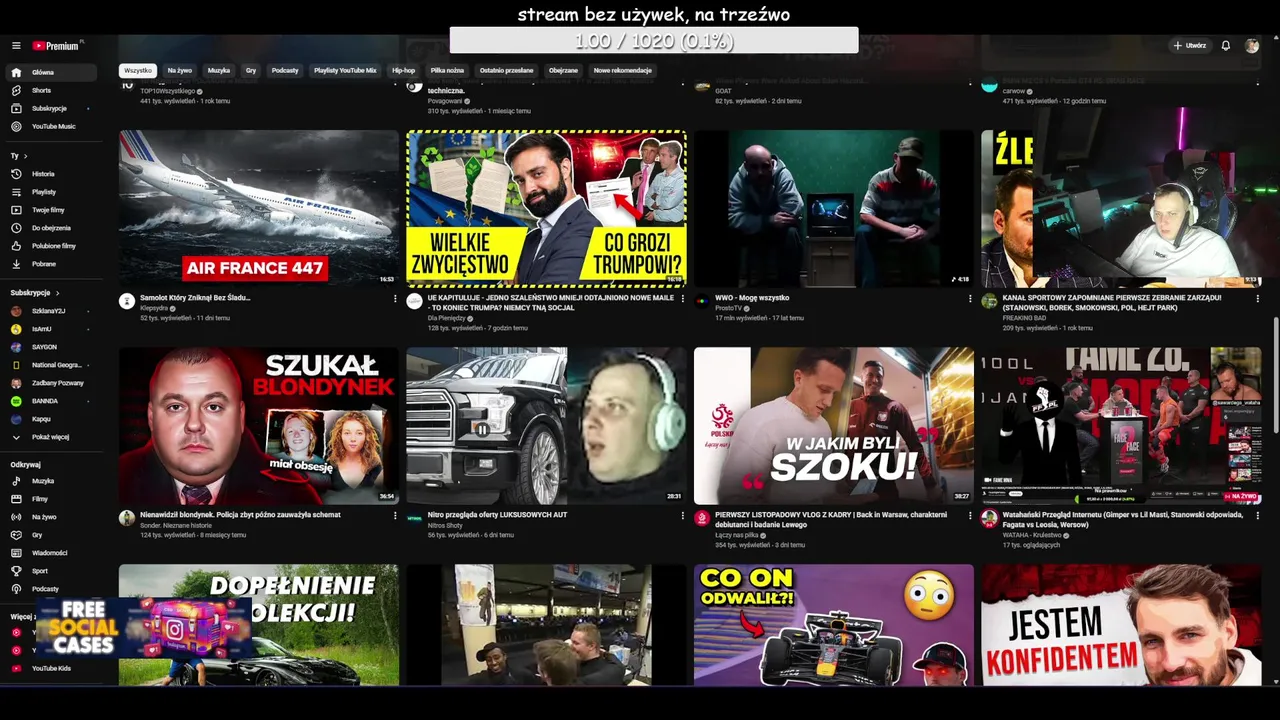Open Podcasty under Odkrywaj
This screenshot has width=1280, height=720.
click(50, 589)
